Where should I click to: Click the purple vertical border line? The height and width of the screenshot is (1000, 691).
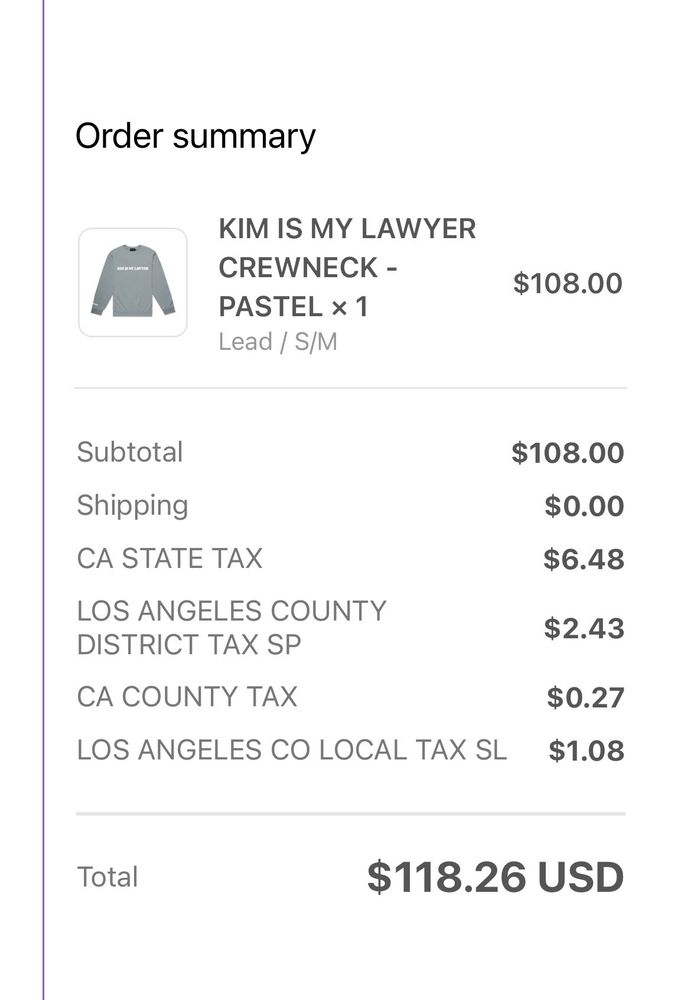tap(43, 500)
